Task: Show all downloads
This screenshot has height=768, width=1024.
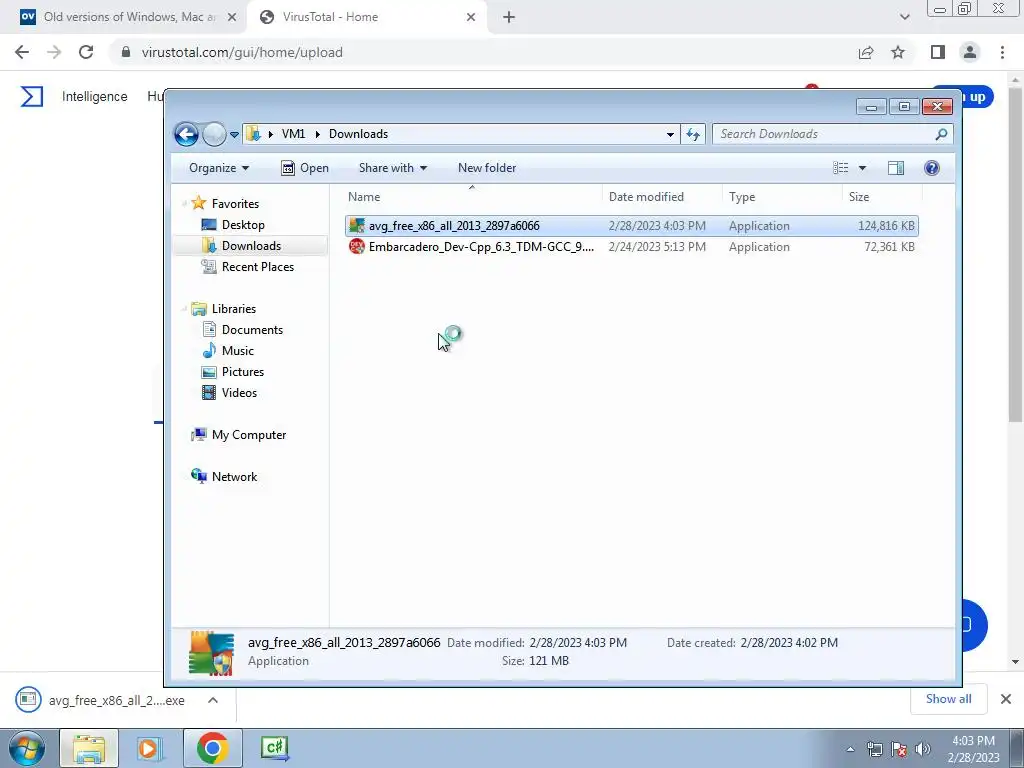Action: 948,699
